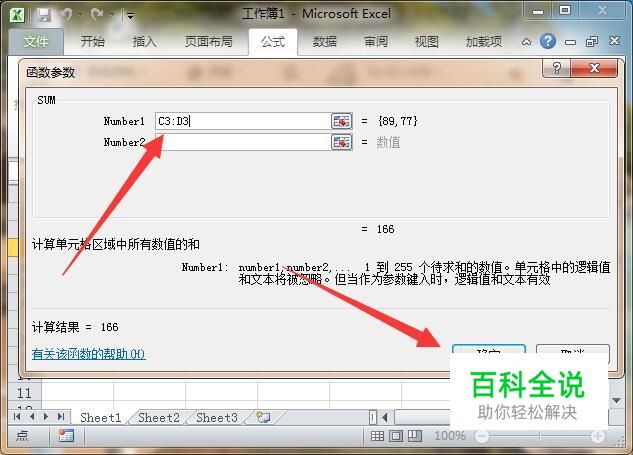Click the Number2 input field

243,142
